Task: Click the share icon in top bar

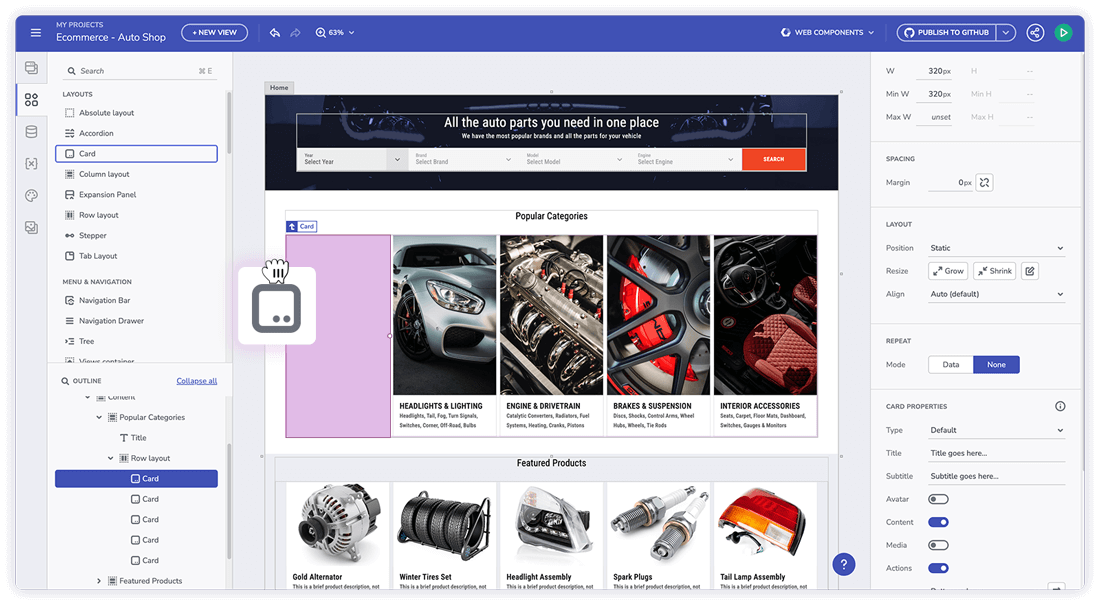Action: [x=1035, y=33]
